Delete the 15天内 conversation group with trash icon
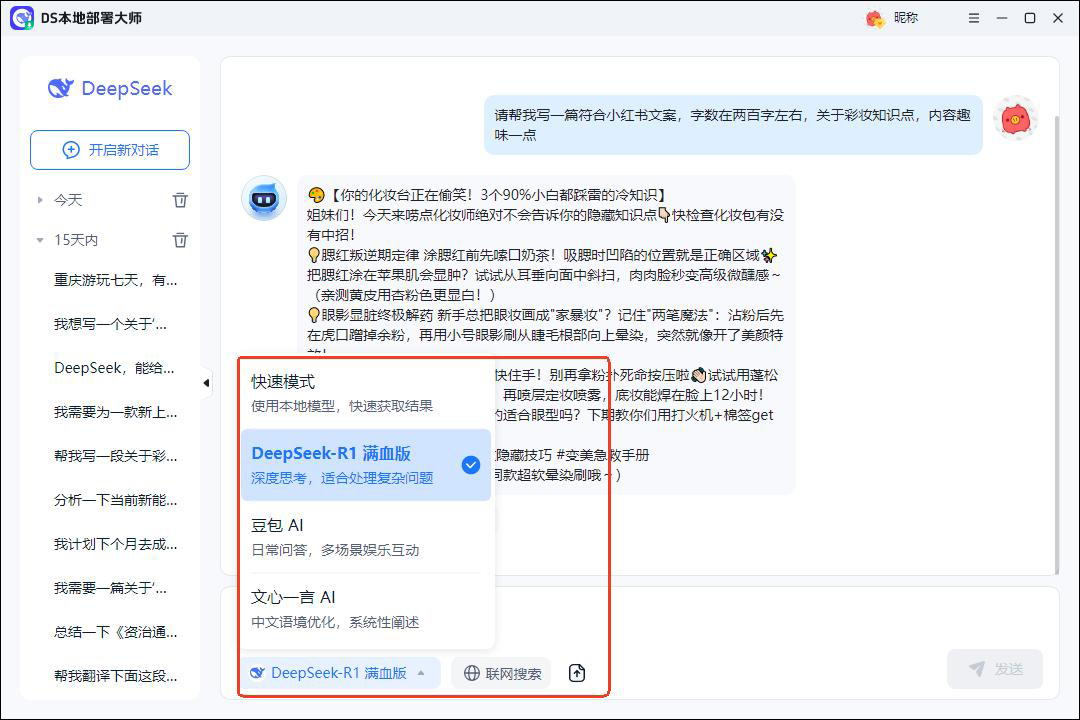The image size is (1080, 720). [x=180, y=240]
